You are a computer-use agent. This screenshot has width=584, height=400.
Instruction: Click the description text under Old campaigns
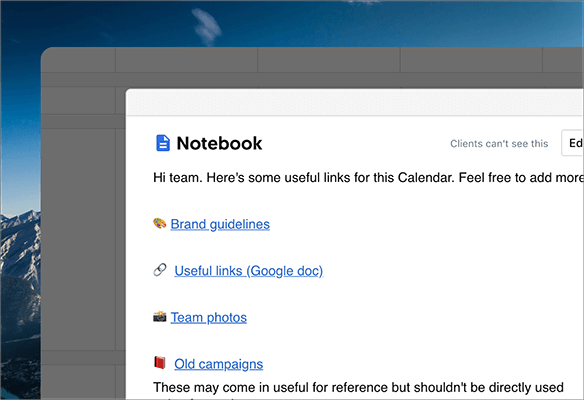(x=358, y=387)
